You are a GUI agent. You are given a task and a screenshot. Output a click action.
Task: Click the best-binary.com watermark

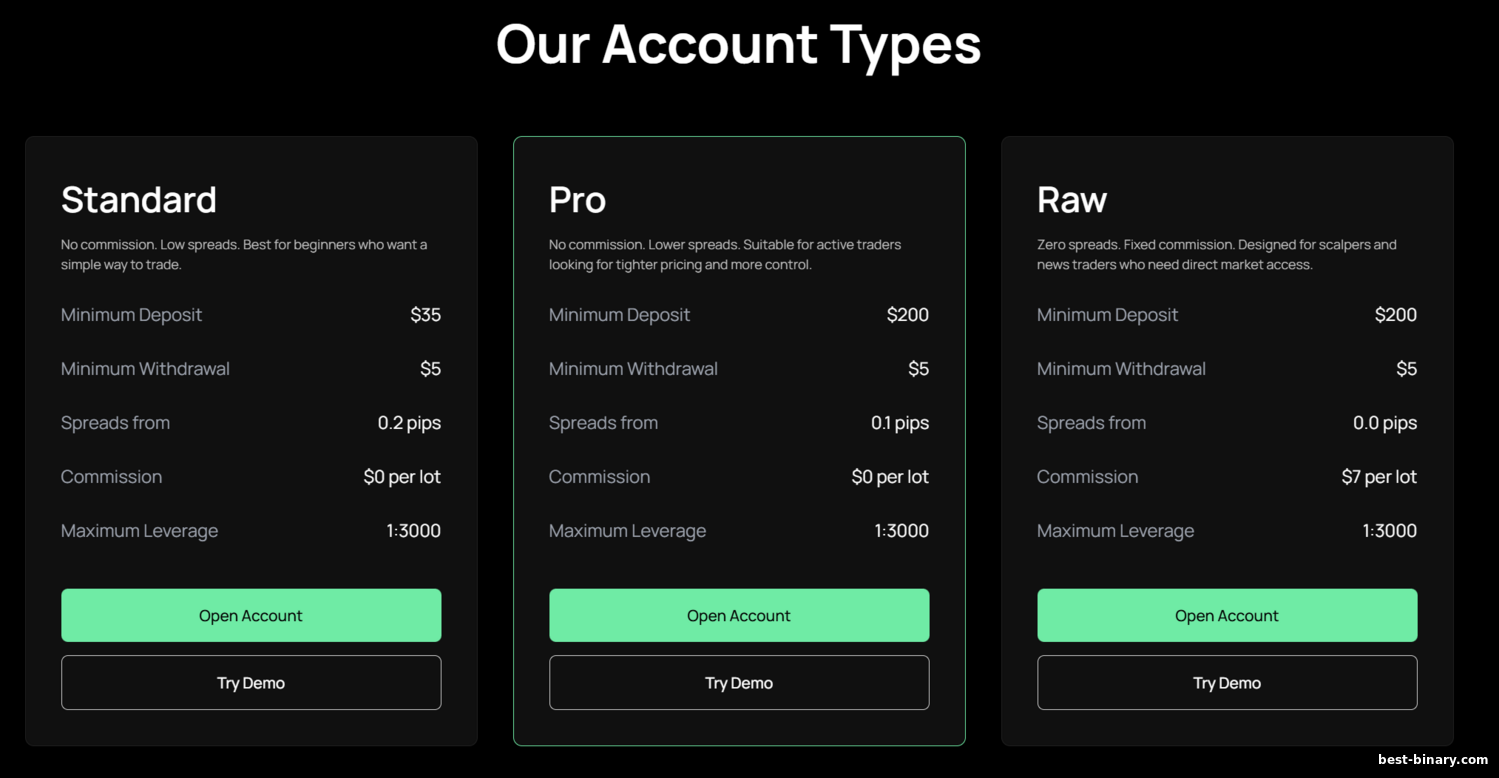pos(1432,760)
